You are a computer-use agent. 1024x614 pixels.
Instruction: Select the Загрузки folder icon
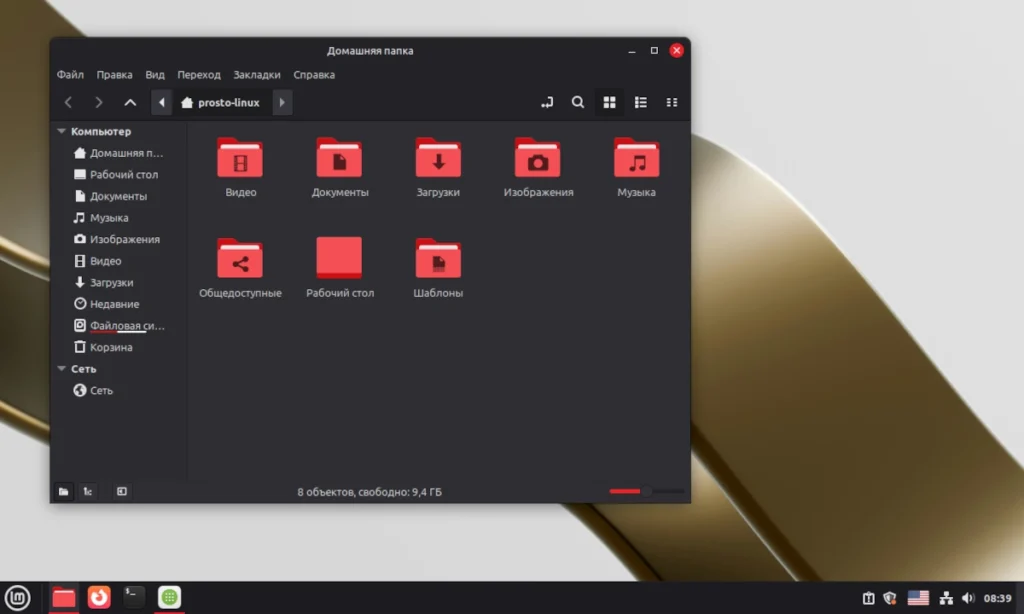point(438,158)
